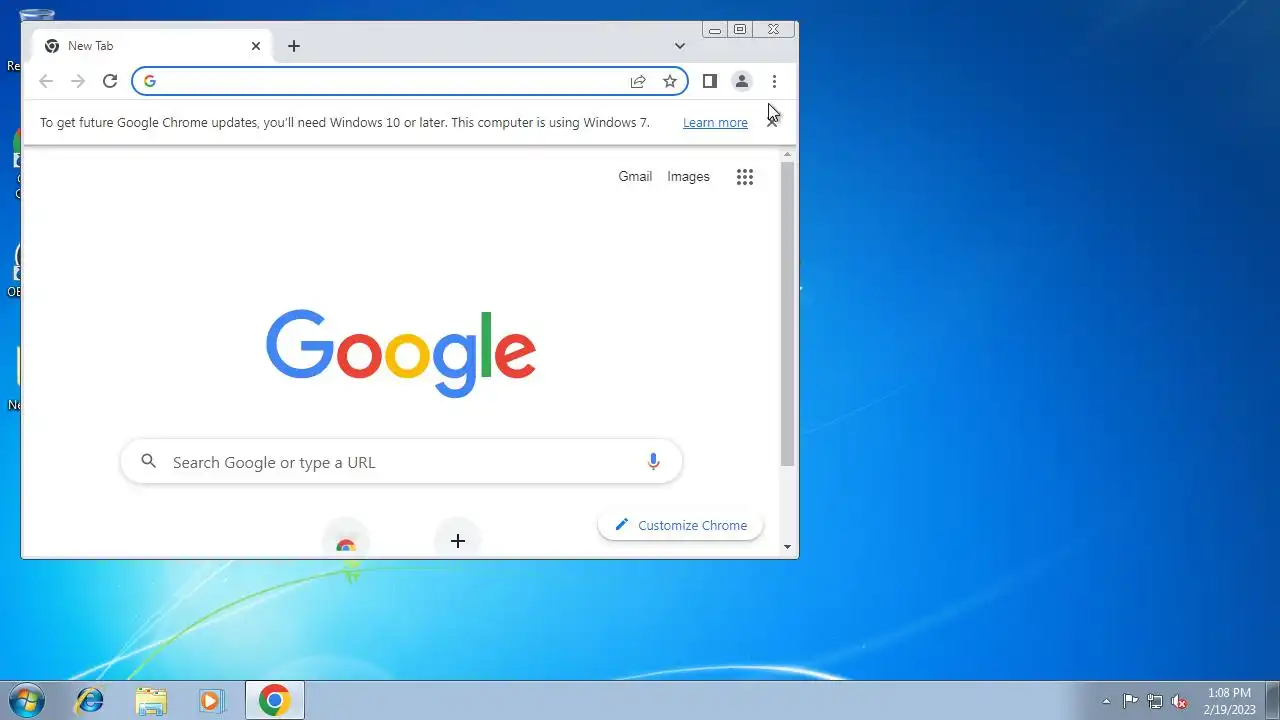This screenshot has width=1280, height=720.
Task: Open Google Images link
Action: pyautogui.click(x=688, y=176)
